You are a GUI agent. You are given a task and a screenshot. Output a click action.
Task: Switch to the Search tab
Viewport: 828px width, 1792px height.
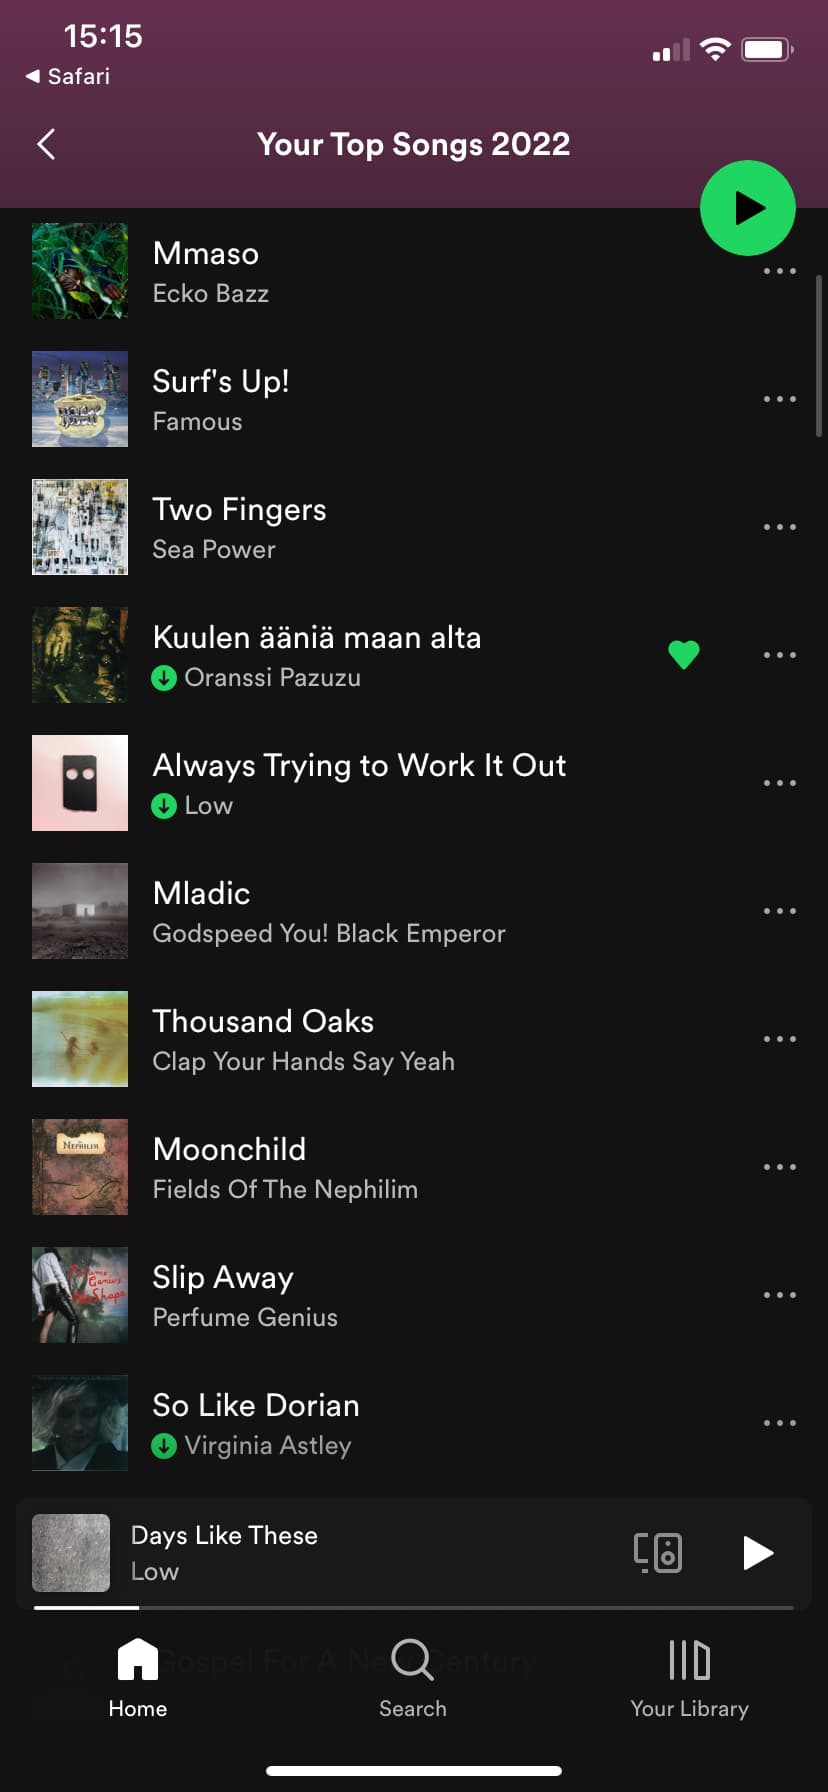coord(413,1678)
